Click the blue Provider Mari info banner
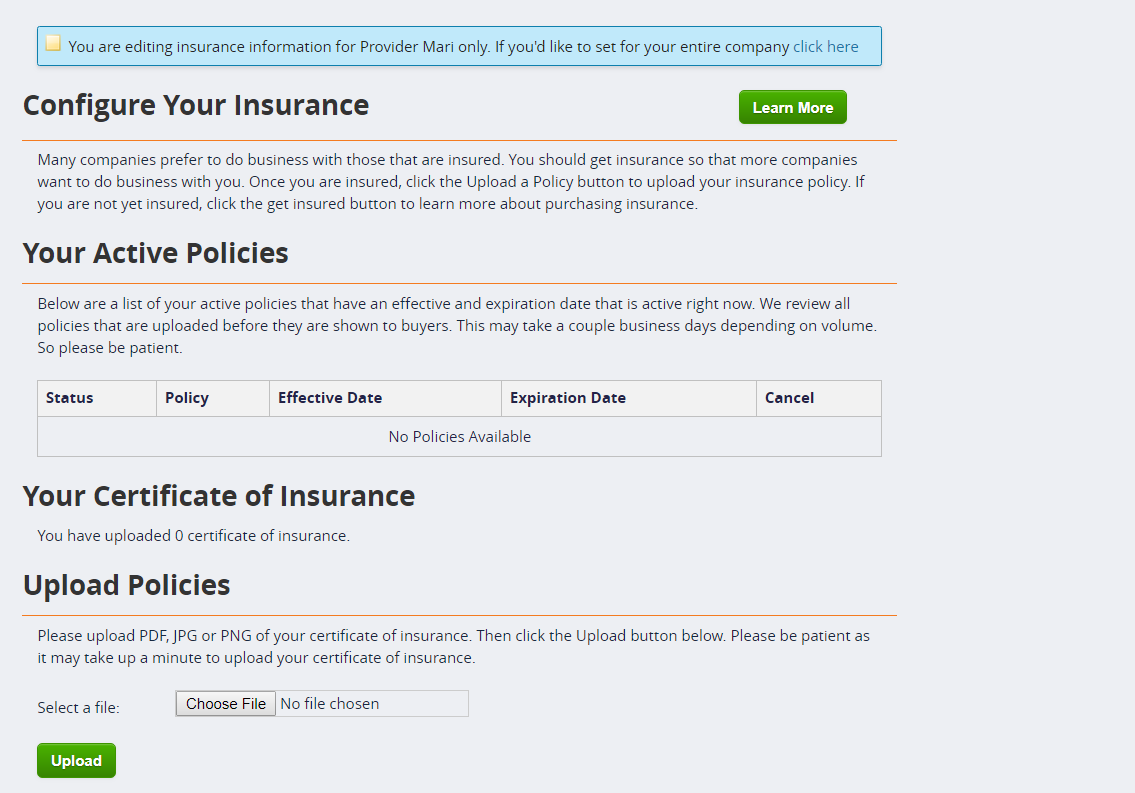The image size is (1135, 793). tap(460, 46)
